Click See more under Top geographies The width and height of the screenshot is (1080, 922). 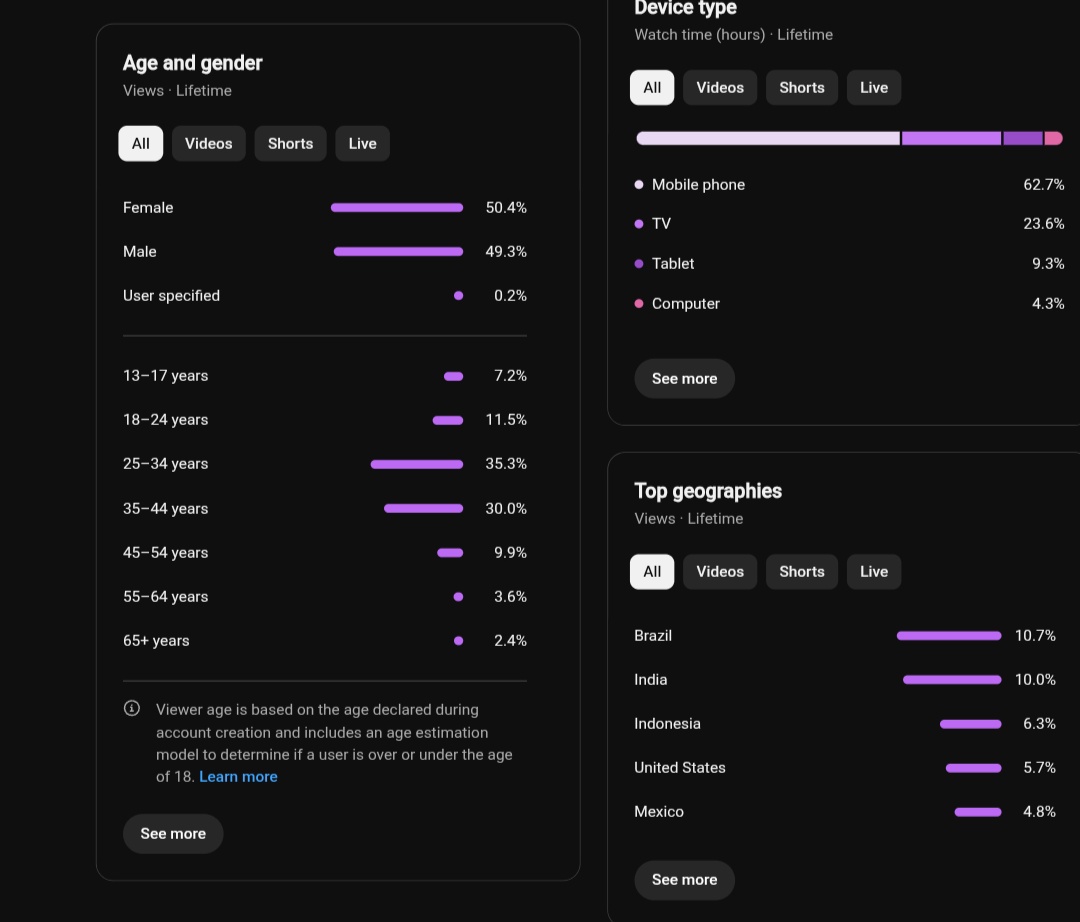685,879
